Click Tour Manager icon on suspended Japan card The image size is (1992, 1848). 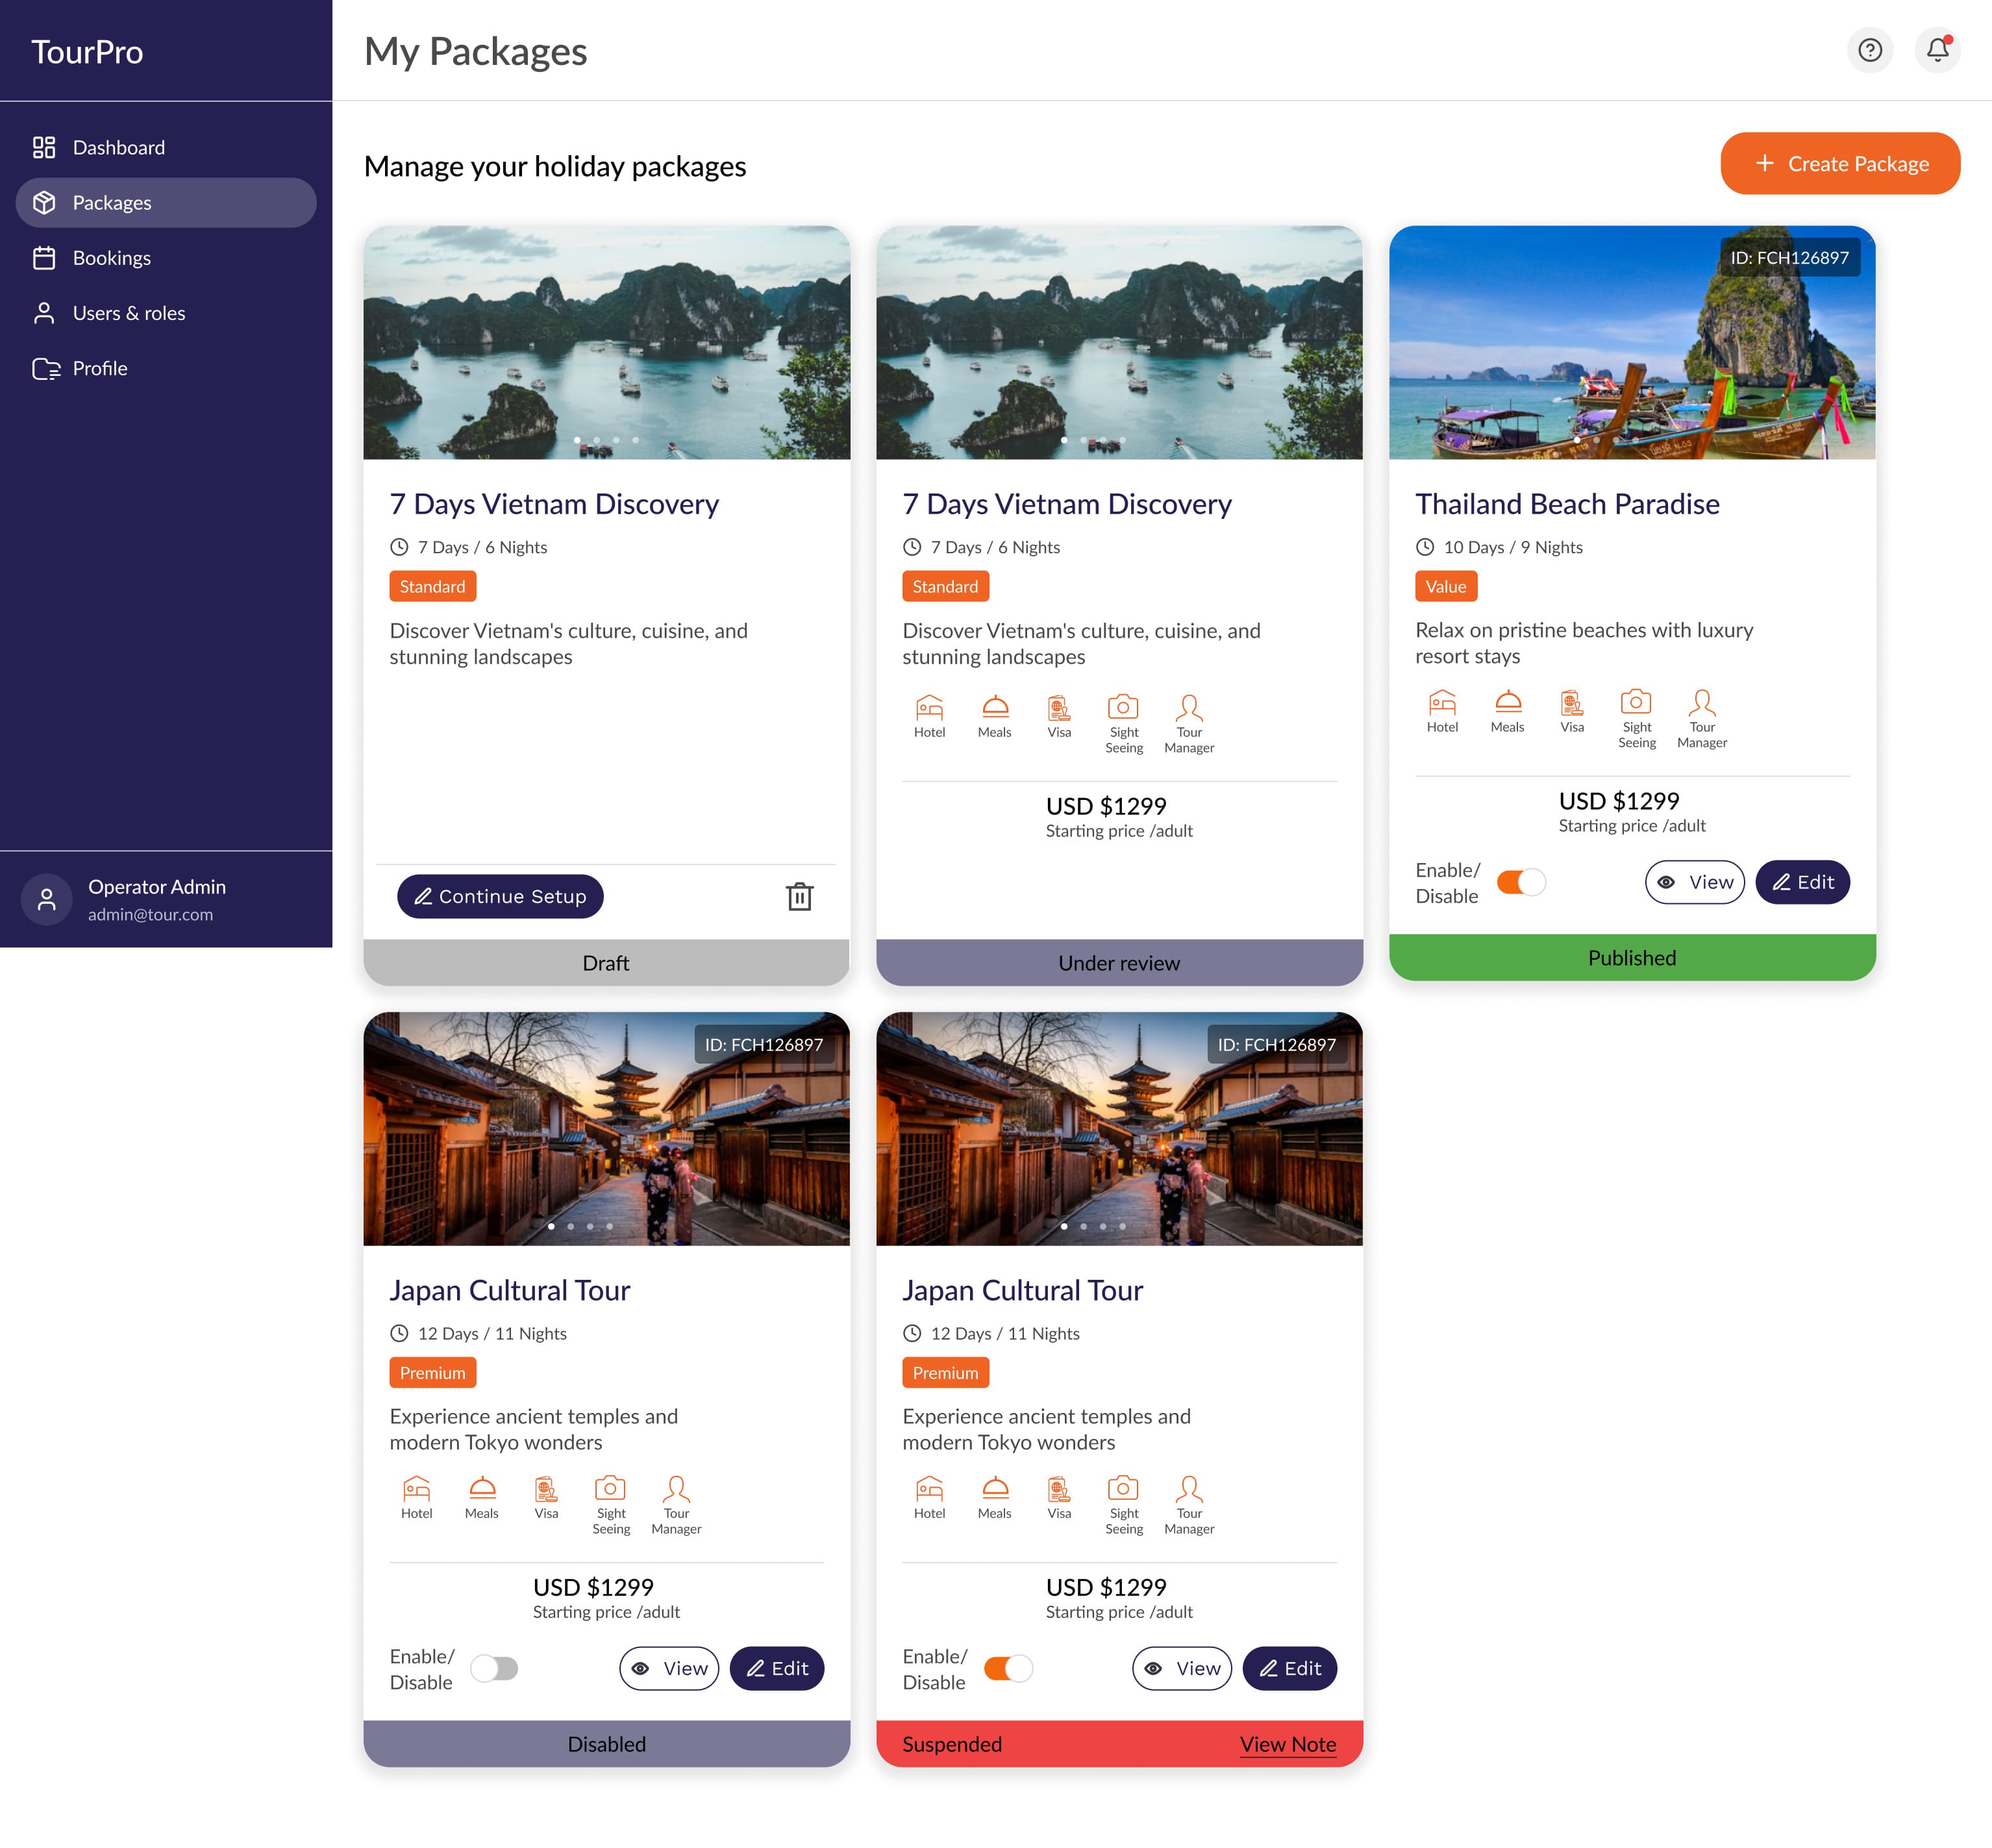[1189, 1489]
